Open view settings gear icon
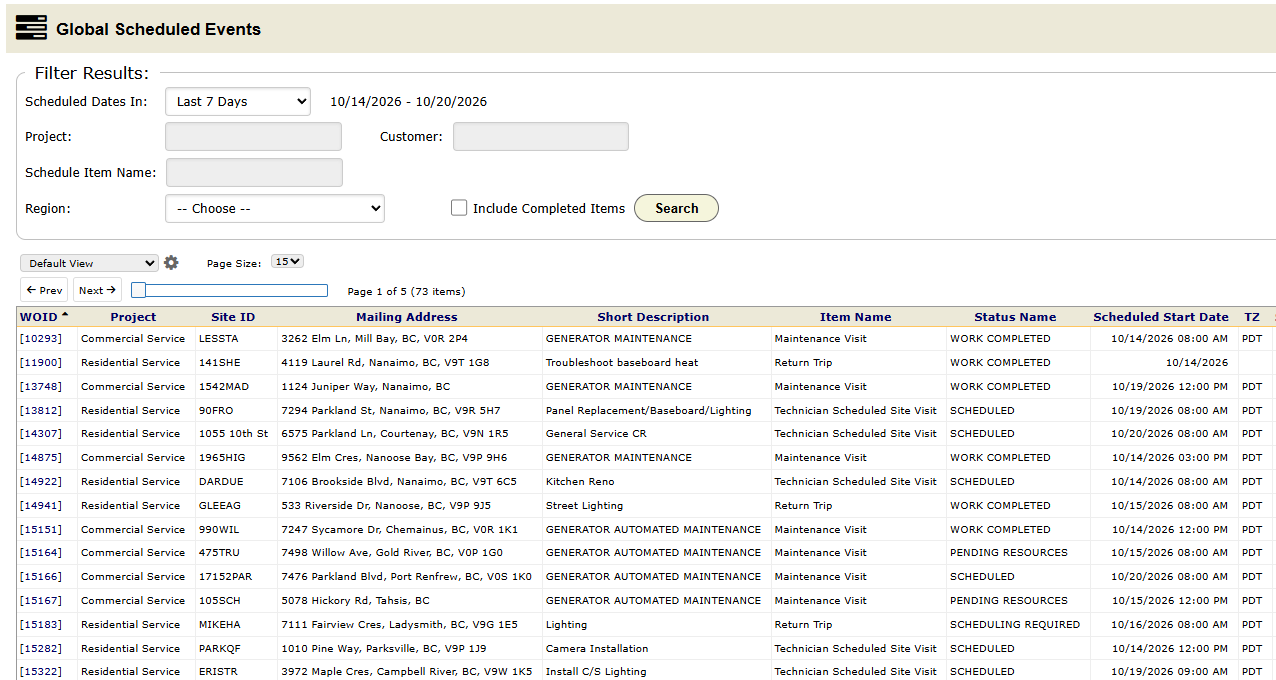The image size is (1276, 680). pyautogui.click(x=171, y=263)
